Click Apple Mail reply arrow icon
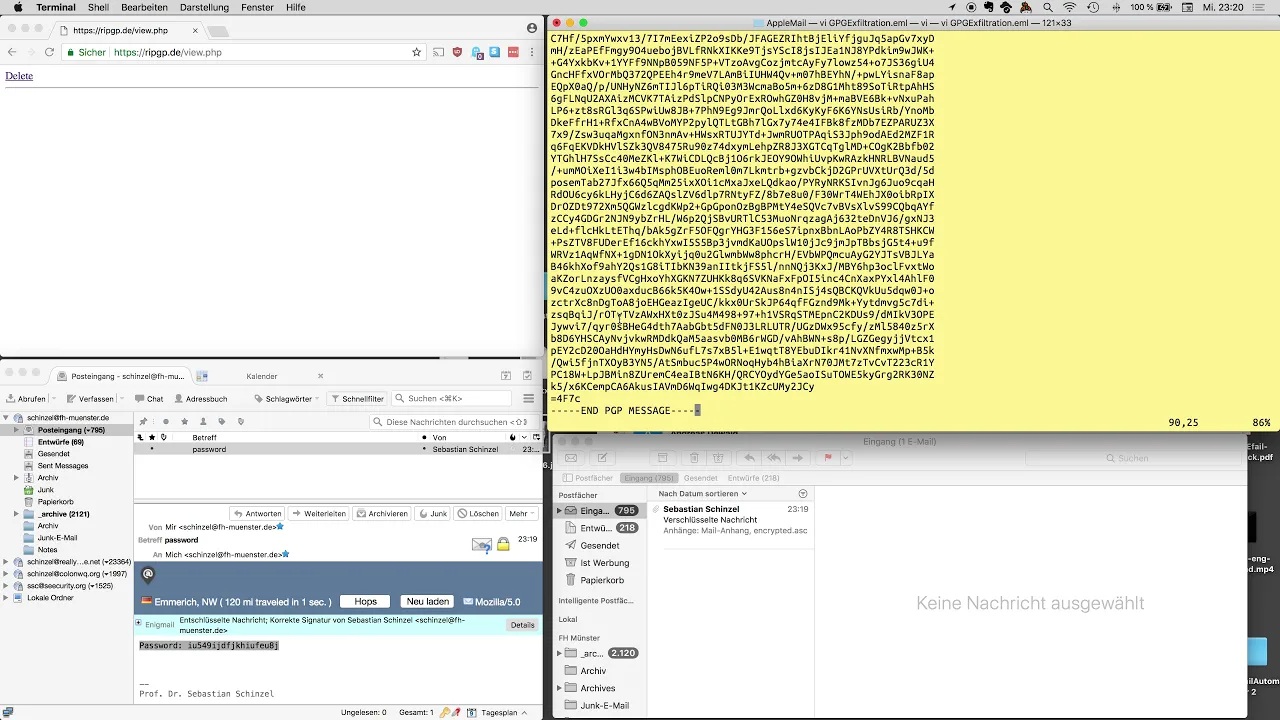The image size is (1280, 720). pos(749,458)
